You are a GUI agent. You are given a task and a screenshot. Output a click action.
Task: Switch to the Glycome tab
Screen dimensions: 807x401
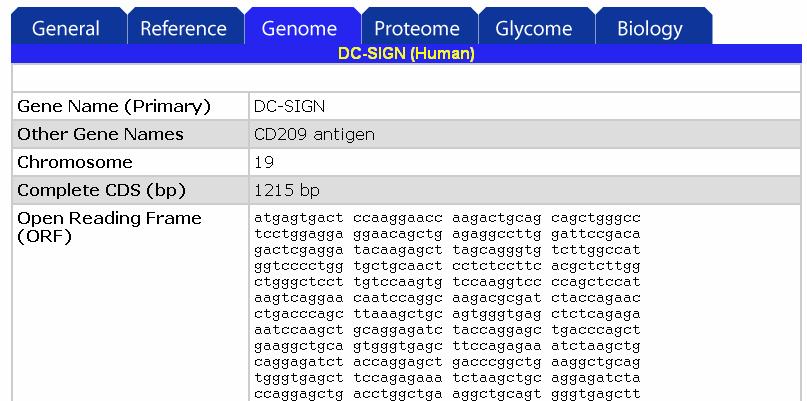(536, 26)
